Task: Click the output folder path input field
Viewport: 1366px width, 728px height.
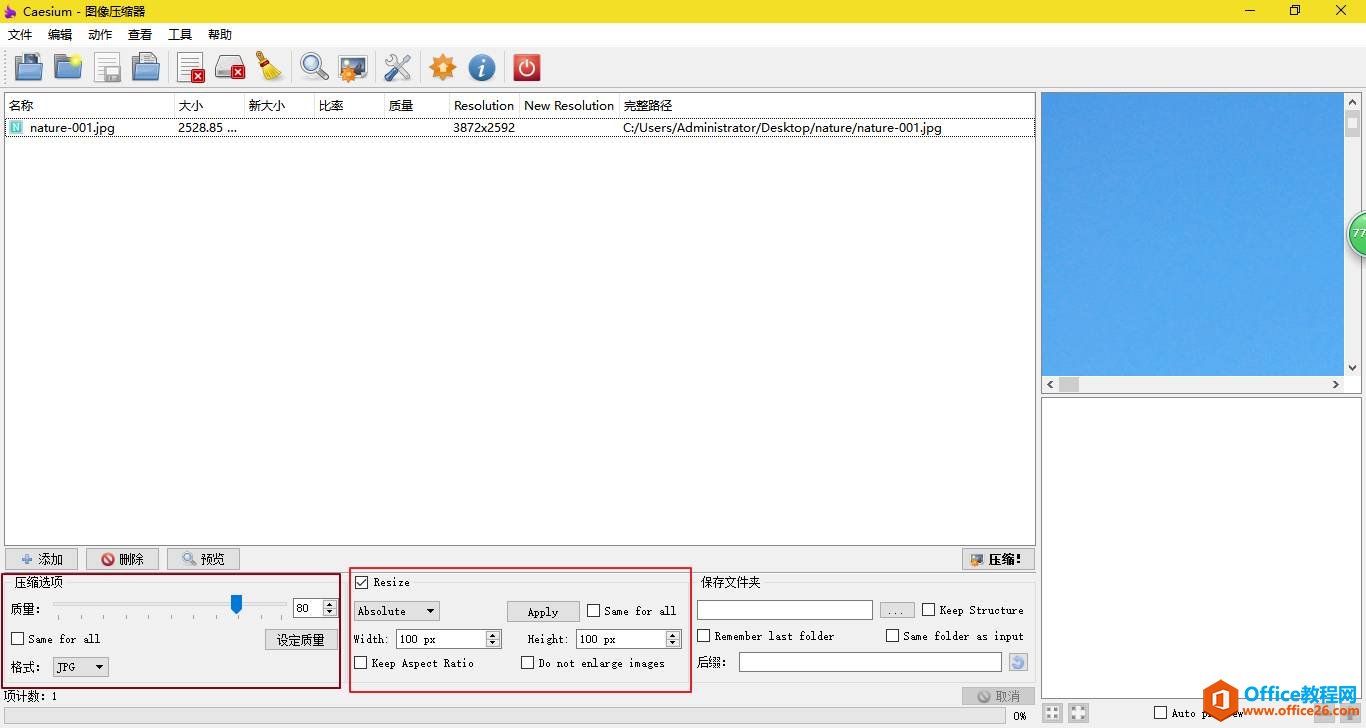Action: [785, 610]
